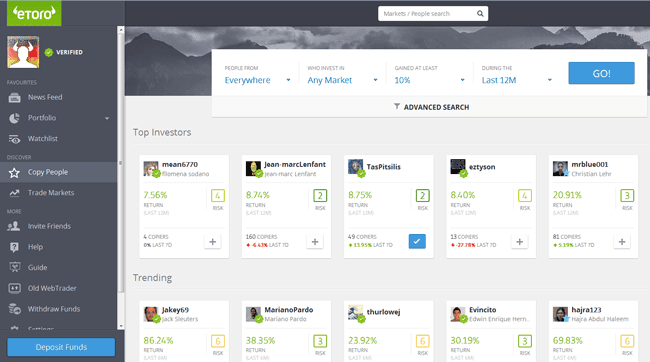Click the Markets / People search field
650x362 pixels.
point(433,14)
